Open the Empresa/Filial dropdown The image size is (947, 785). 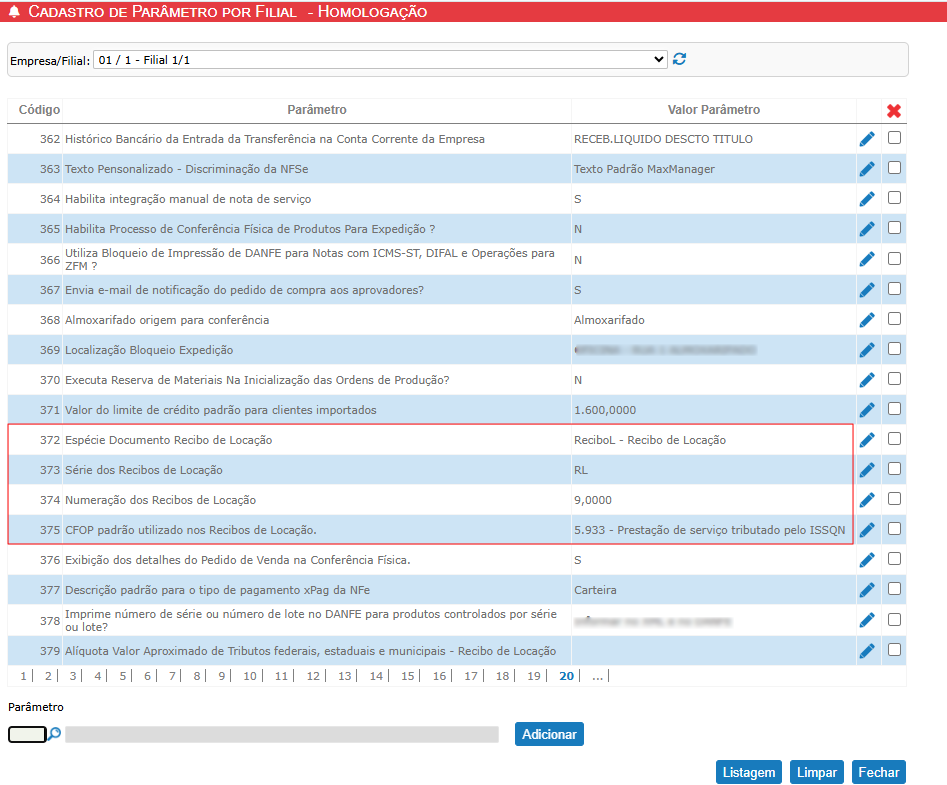coord(380,60)
